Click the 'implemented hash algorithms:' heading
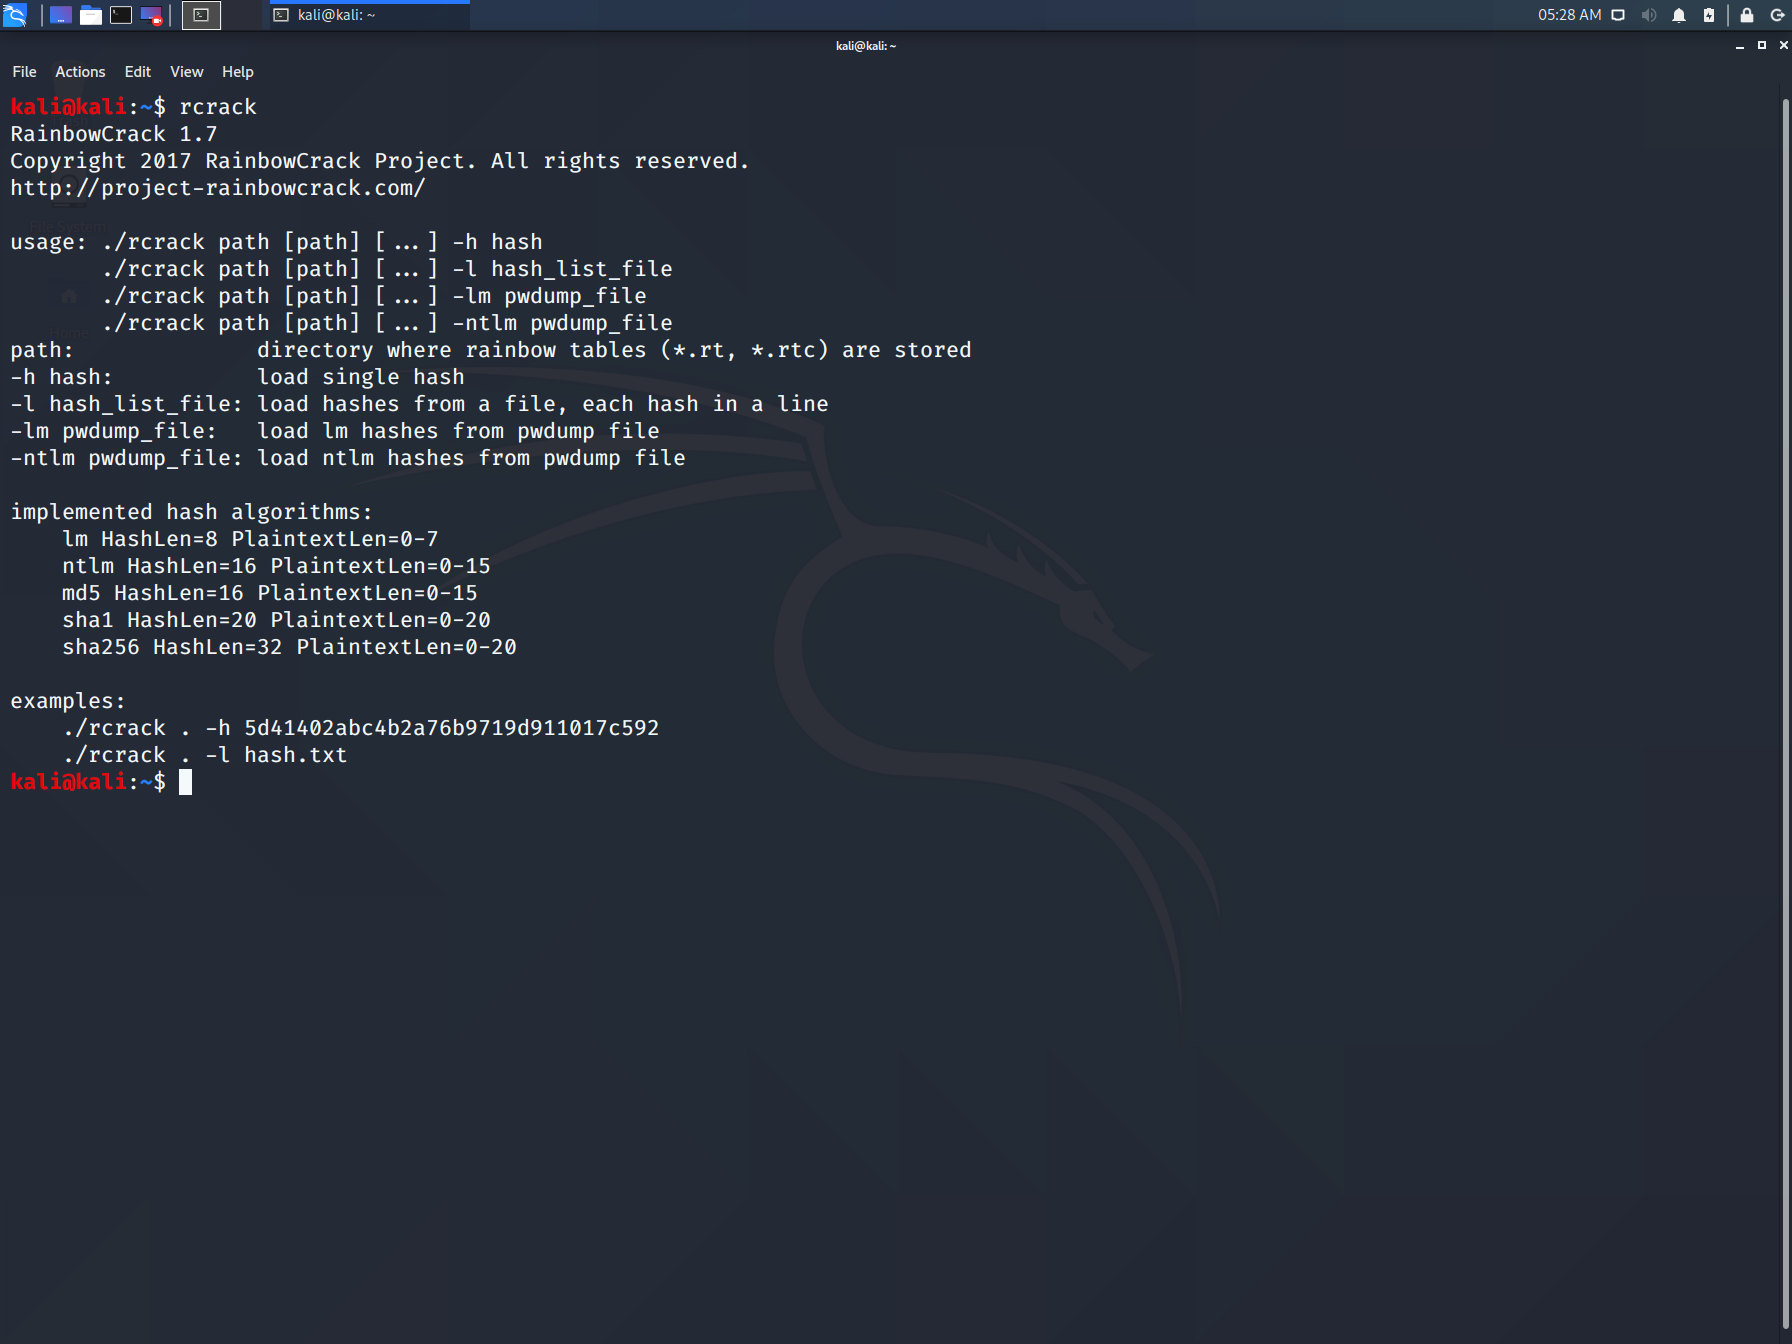 tap(191, 512)
